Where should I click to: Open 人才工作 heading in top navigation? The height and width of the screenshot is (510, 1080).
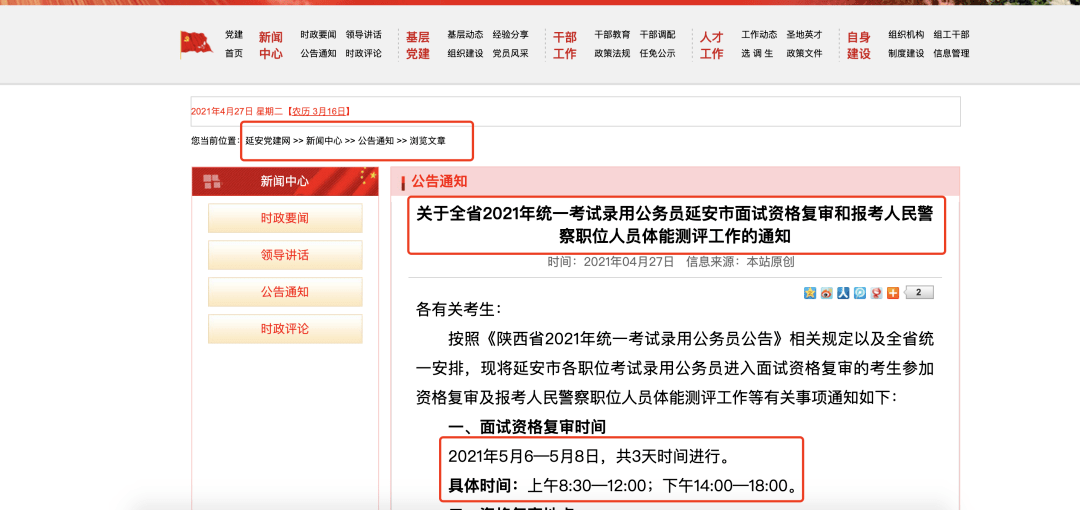tap(712, 45)
